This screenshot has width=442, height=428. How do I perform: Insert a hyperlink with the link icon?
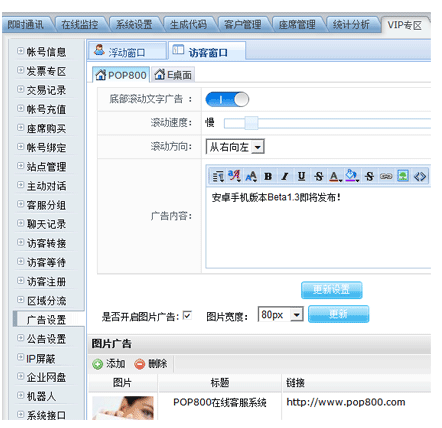coord(386,176)
